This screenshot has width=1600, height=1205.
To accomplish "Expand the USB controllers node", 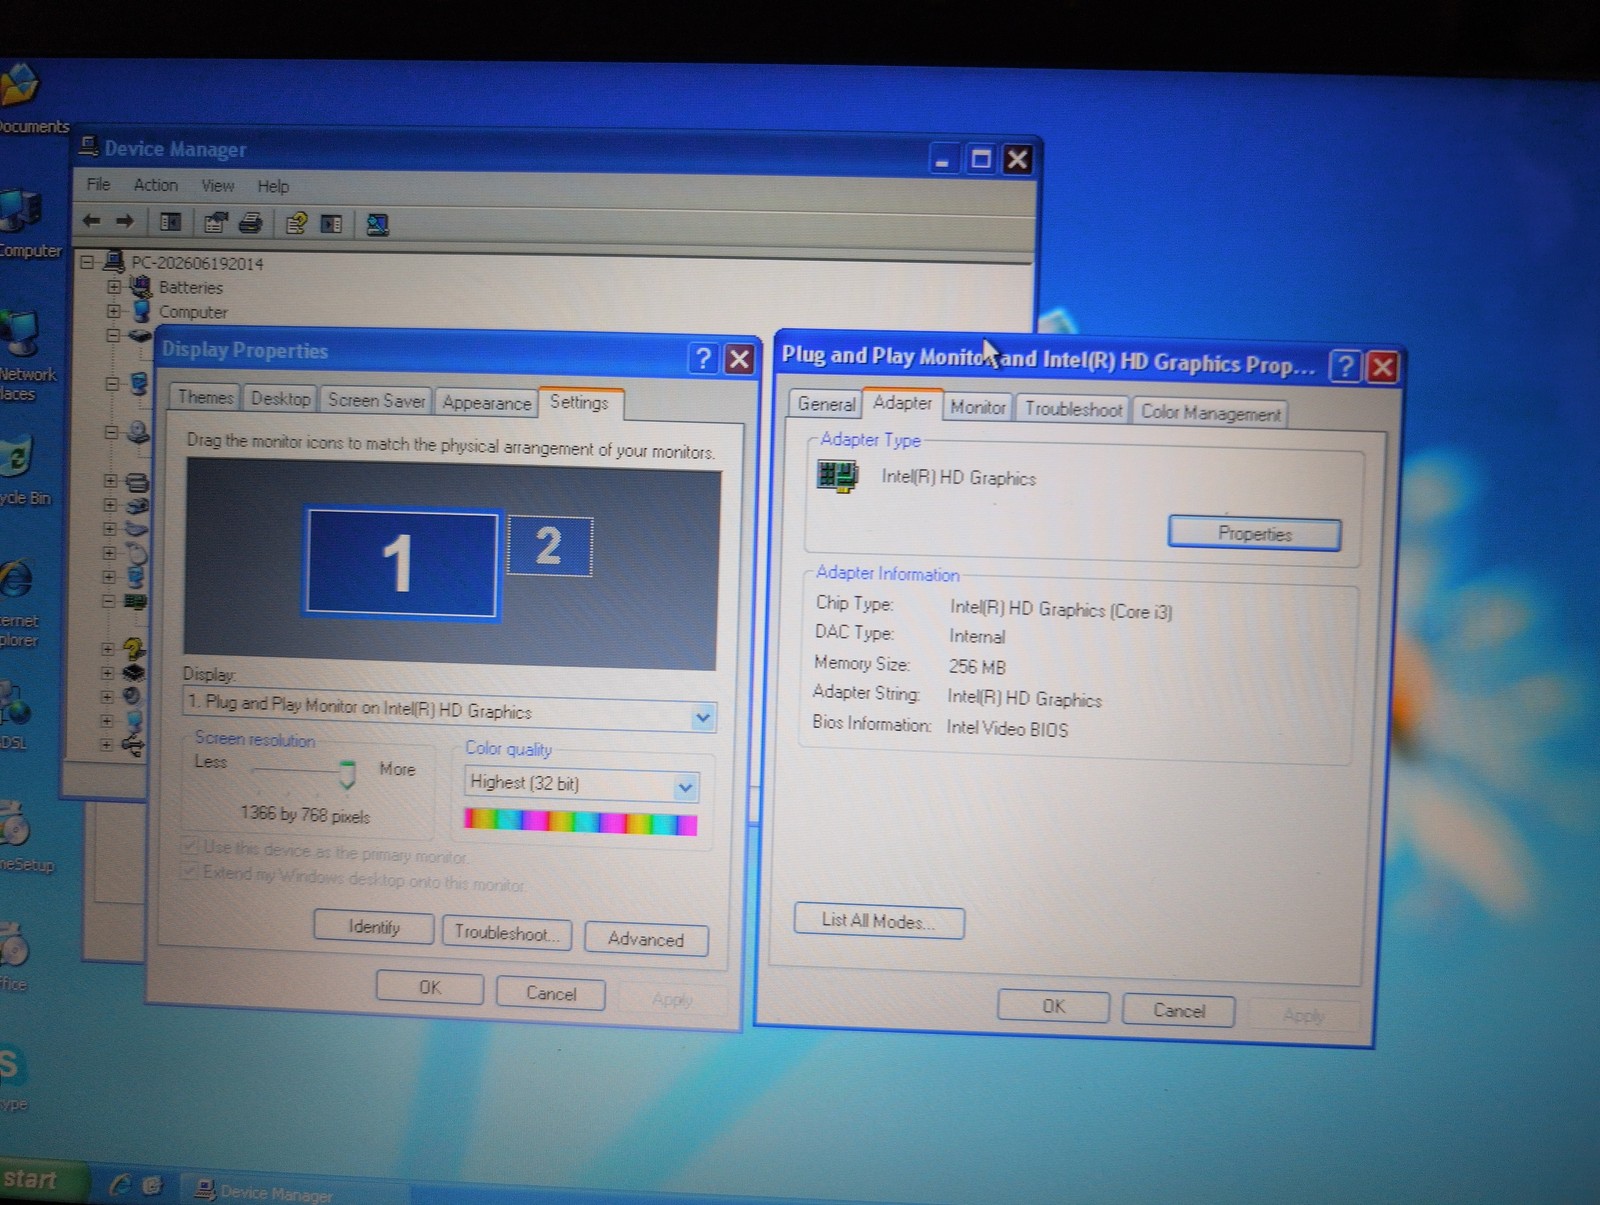I will click(x=107, y=744).
